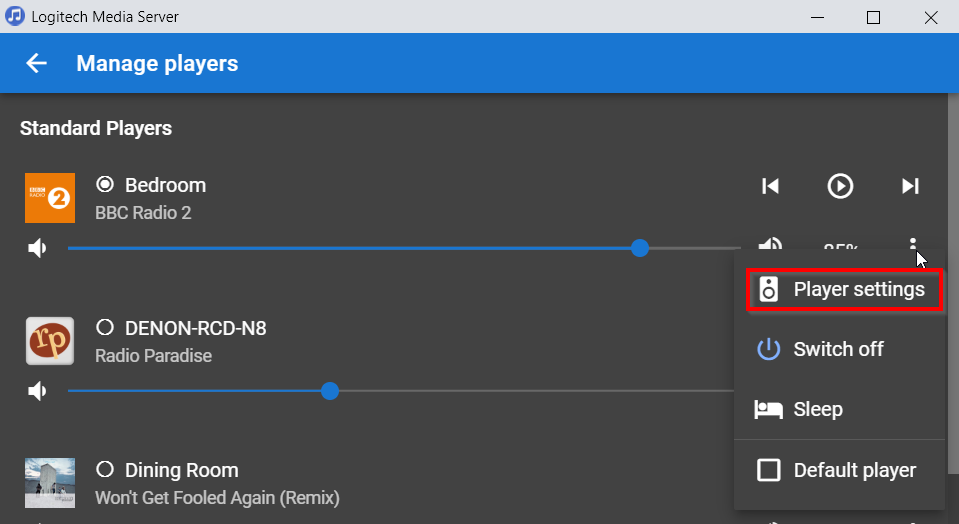
Task: Click volume down icon for DENON-RCD-N8
Action: [38, 391]
